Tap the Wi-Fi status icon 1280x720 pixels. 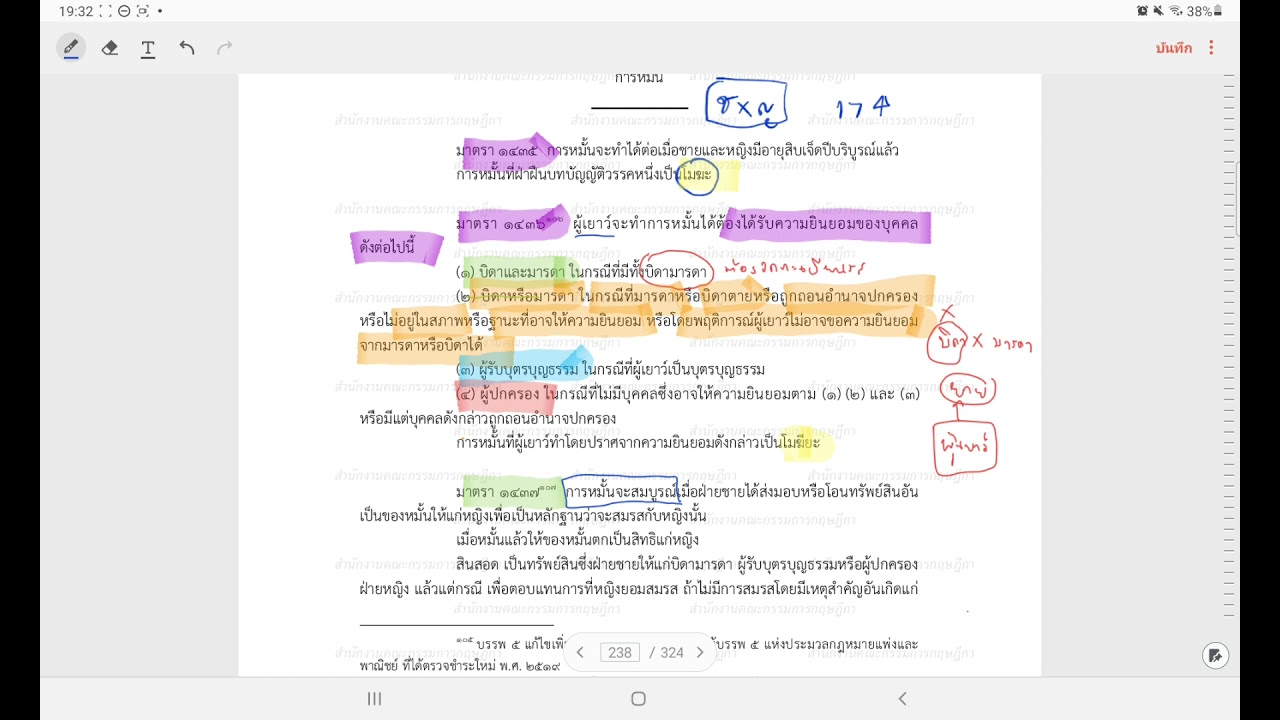pos(1176,11)
